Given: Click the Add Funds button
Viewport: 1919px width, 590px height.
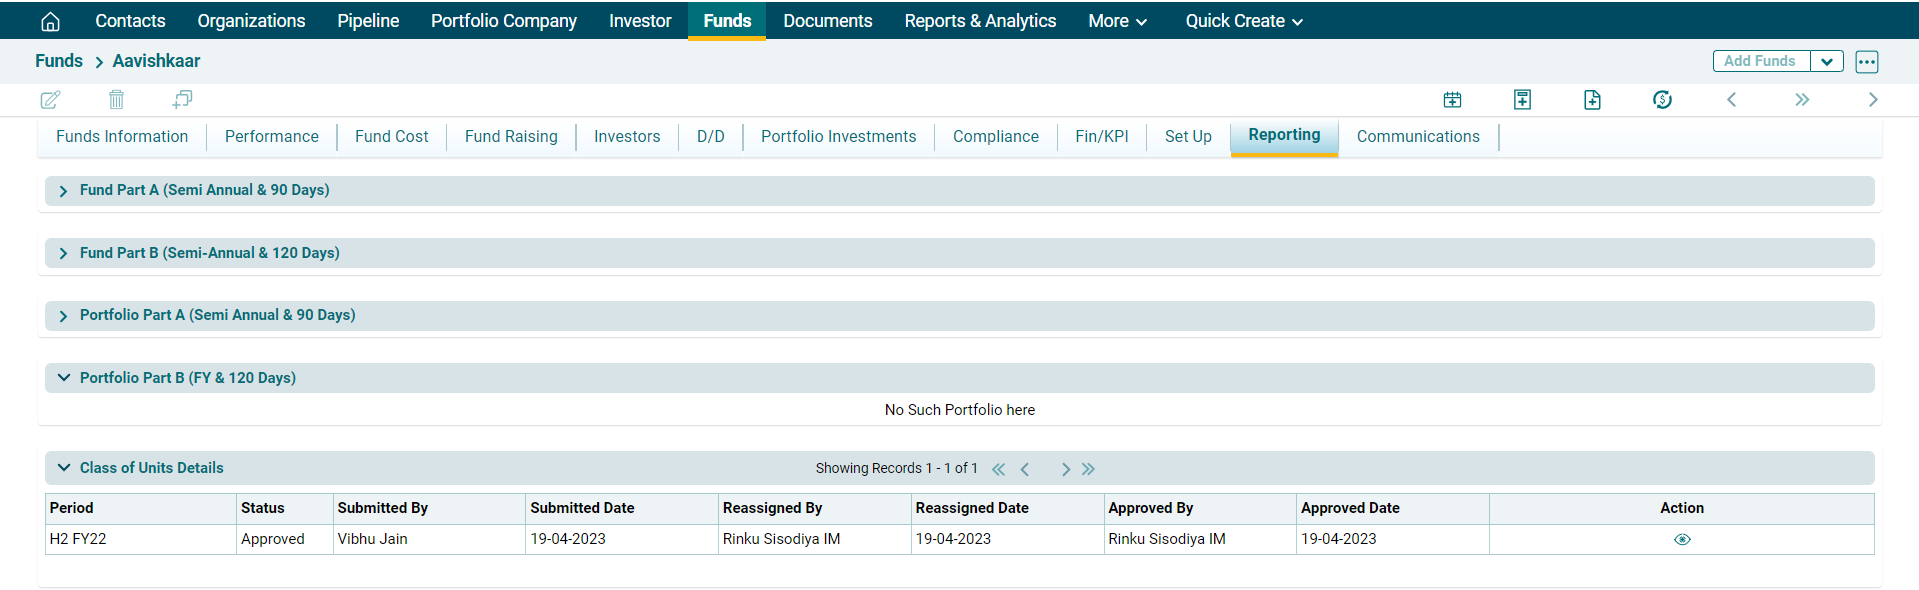Looking at the screenshot, I should click(1760, 61).
